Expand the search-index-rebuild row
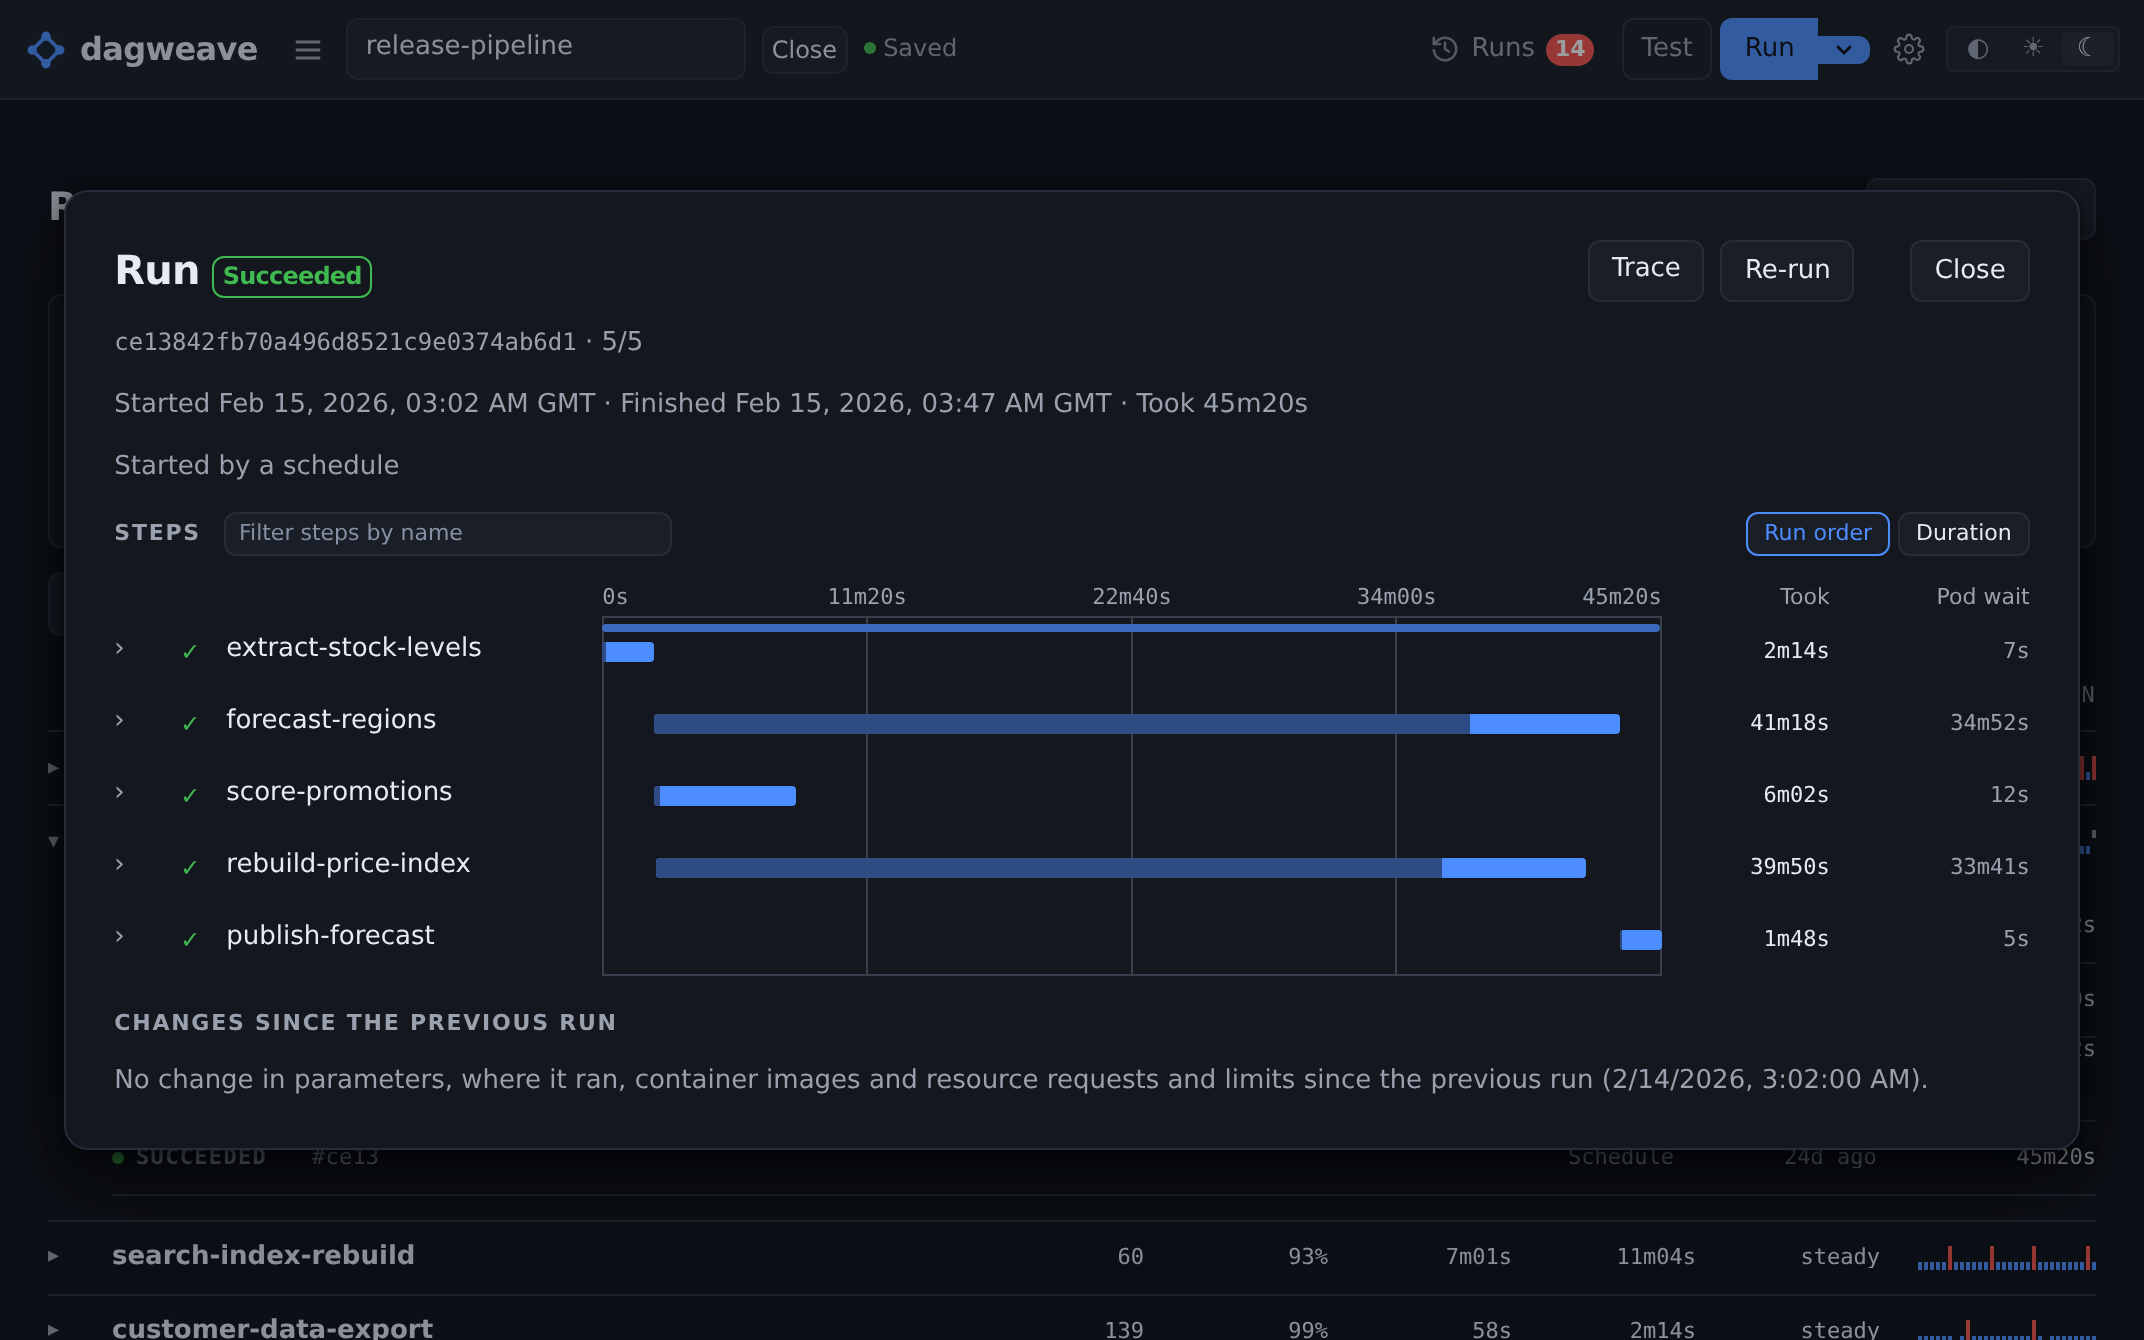 point(53,1256)
